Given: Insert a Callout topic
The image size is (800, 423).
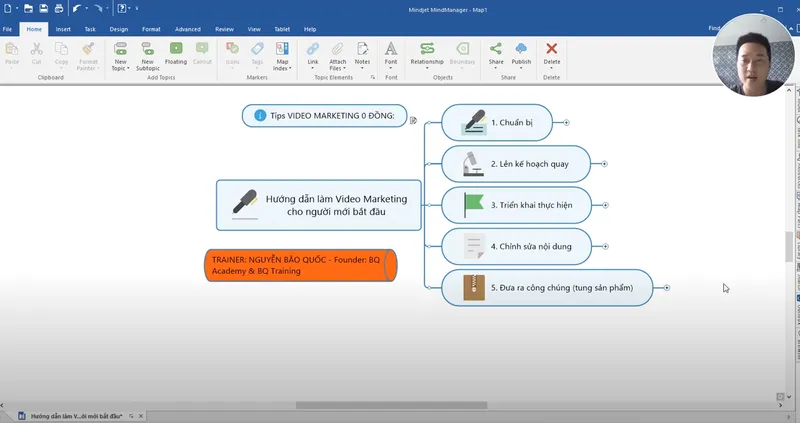Looking at the screenshot, I should (202, 54).
